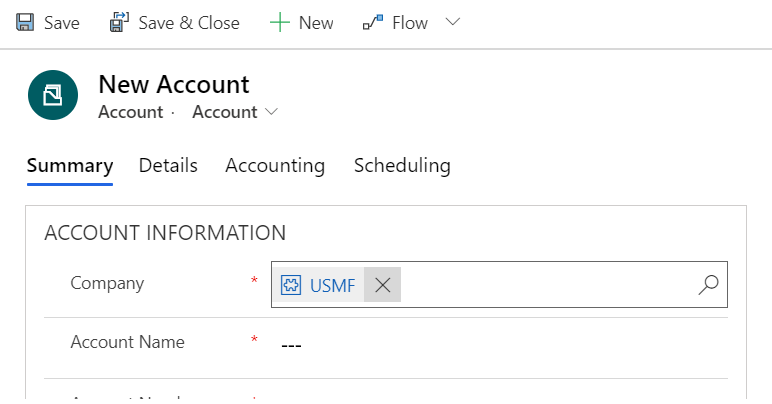Screen dimensions: 772x404
Task: Click the puzzle icon beside USMF
Action: pos(291,284)
